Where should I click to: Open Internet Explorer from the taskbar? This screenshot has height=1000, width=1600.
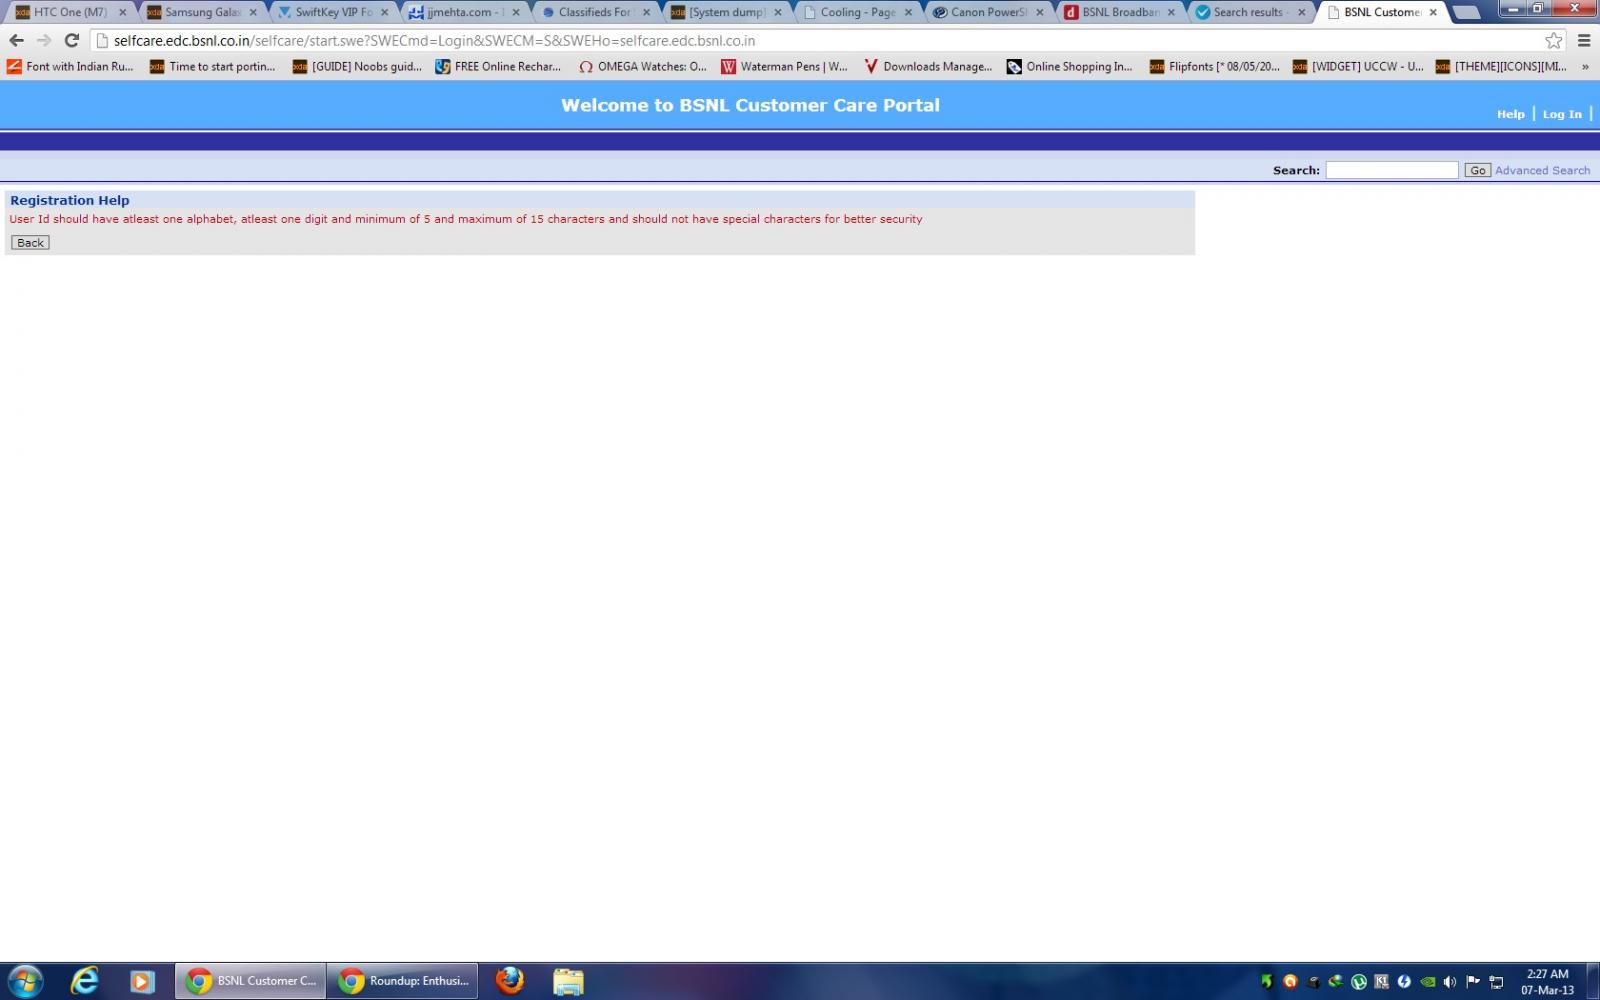(x=85, y=981)
